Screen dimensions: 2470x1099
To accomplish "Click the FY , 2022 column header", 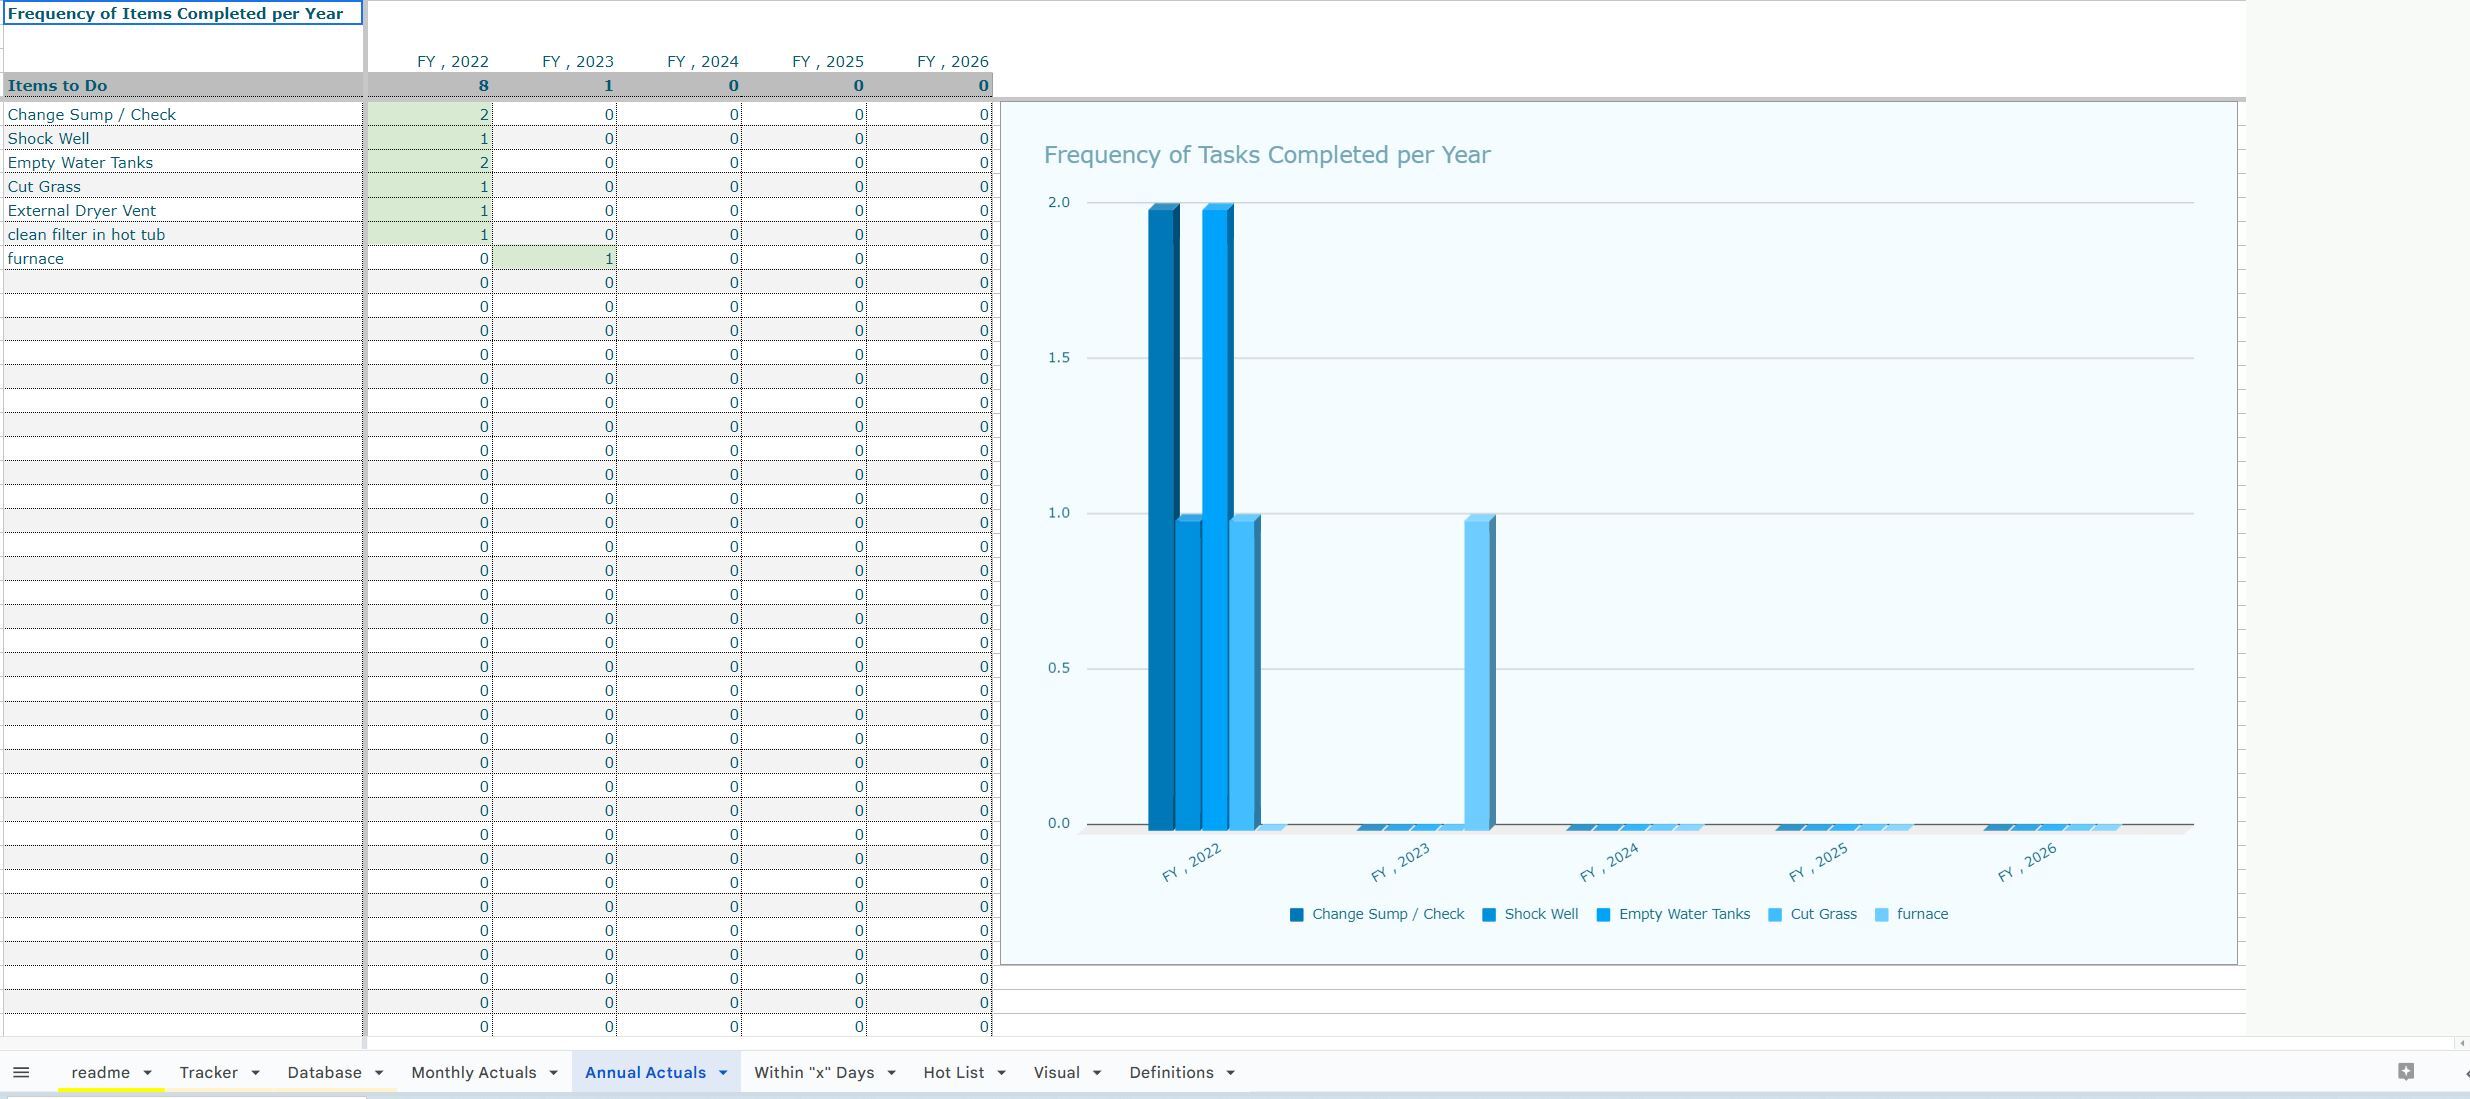I will click(452, 61).
